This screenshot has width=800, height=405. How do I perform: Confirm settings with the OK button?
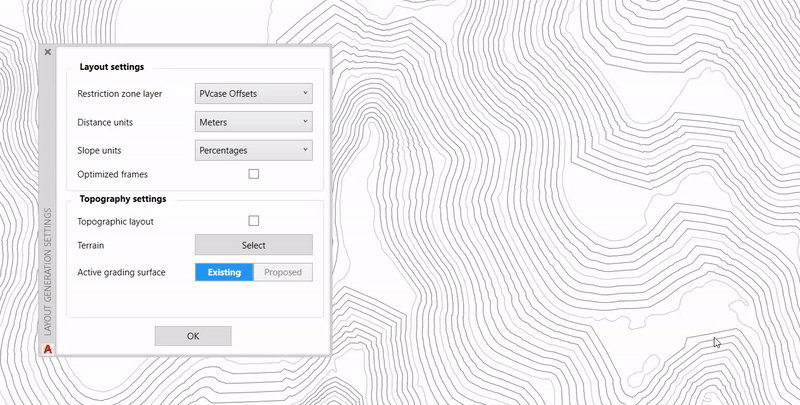(193, 336)
